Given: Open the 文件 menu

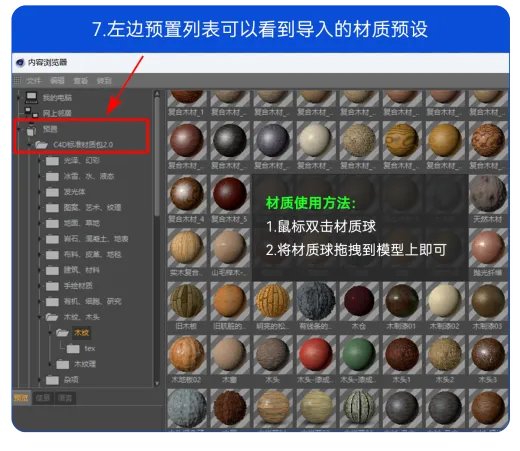Looking at the screenshot, I should (x=34, y=80).
